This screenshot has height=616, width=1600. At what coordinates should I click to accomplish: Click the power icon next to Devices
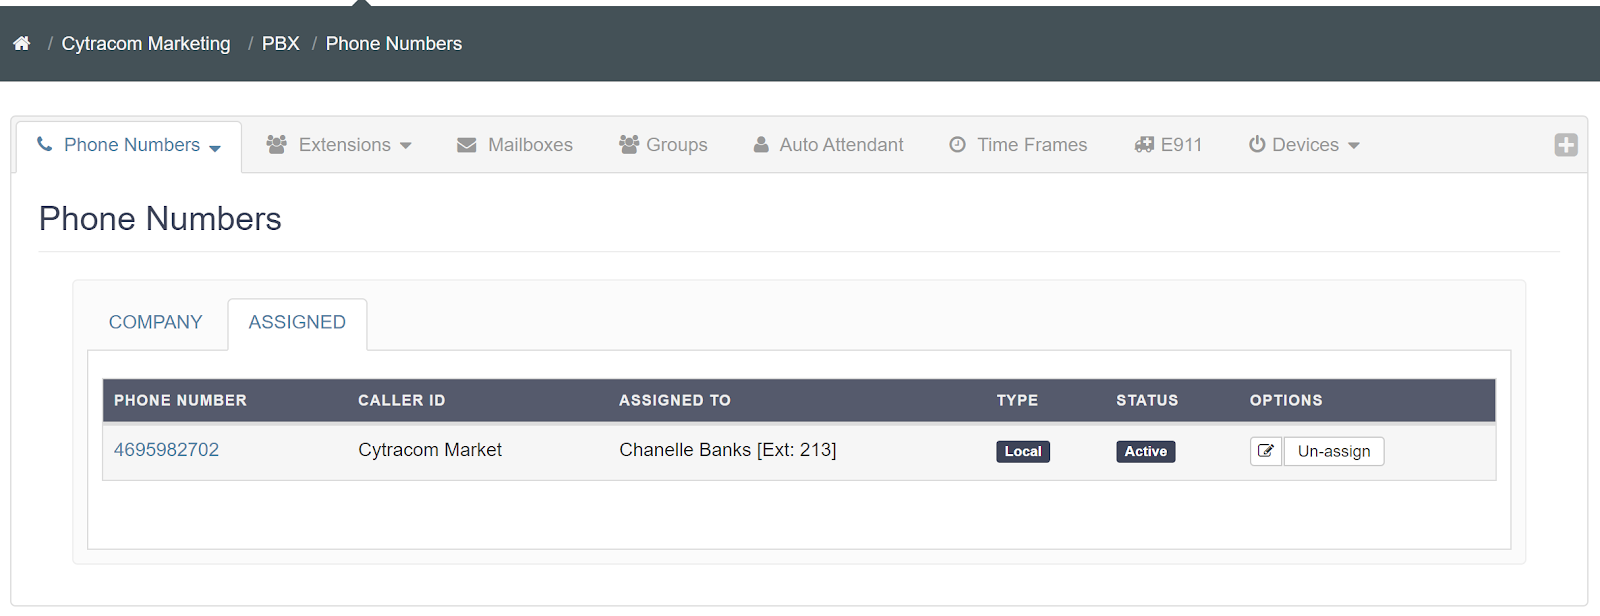tap(1257, 145)
